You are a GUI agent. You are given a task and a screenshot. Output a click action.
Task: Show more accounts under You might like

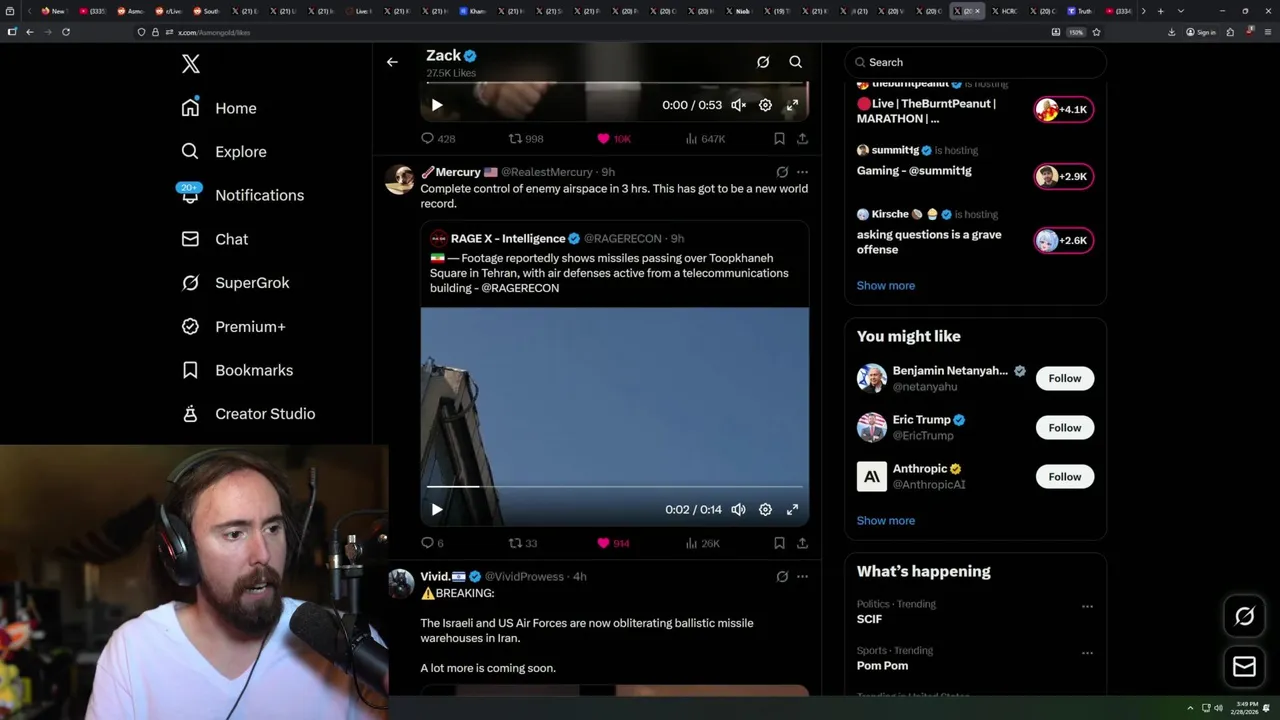point(886,520)
